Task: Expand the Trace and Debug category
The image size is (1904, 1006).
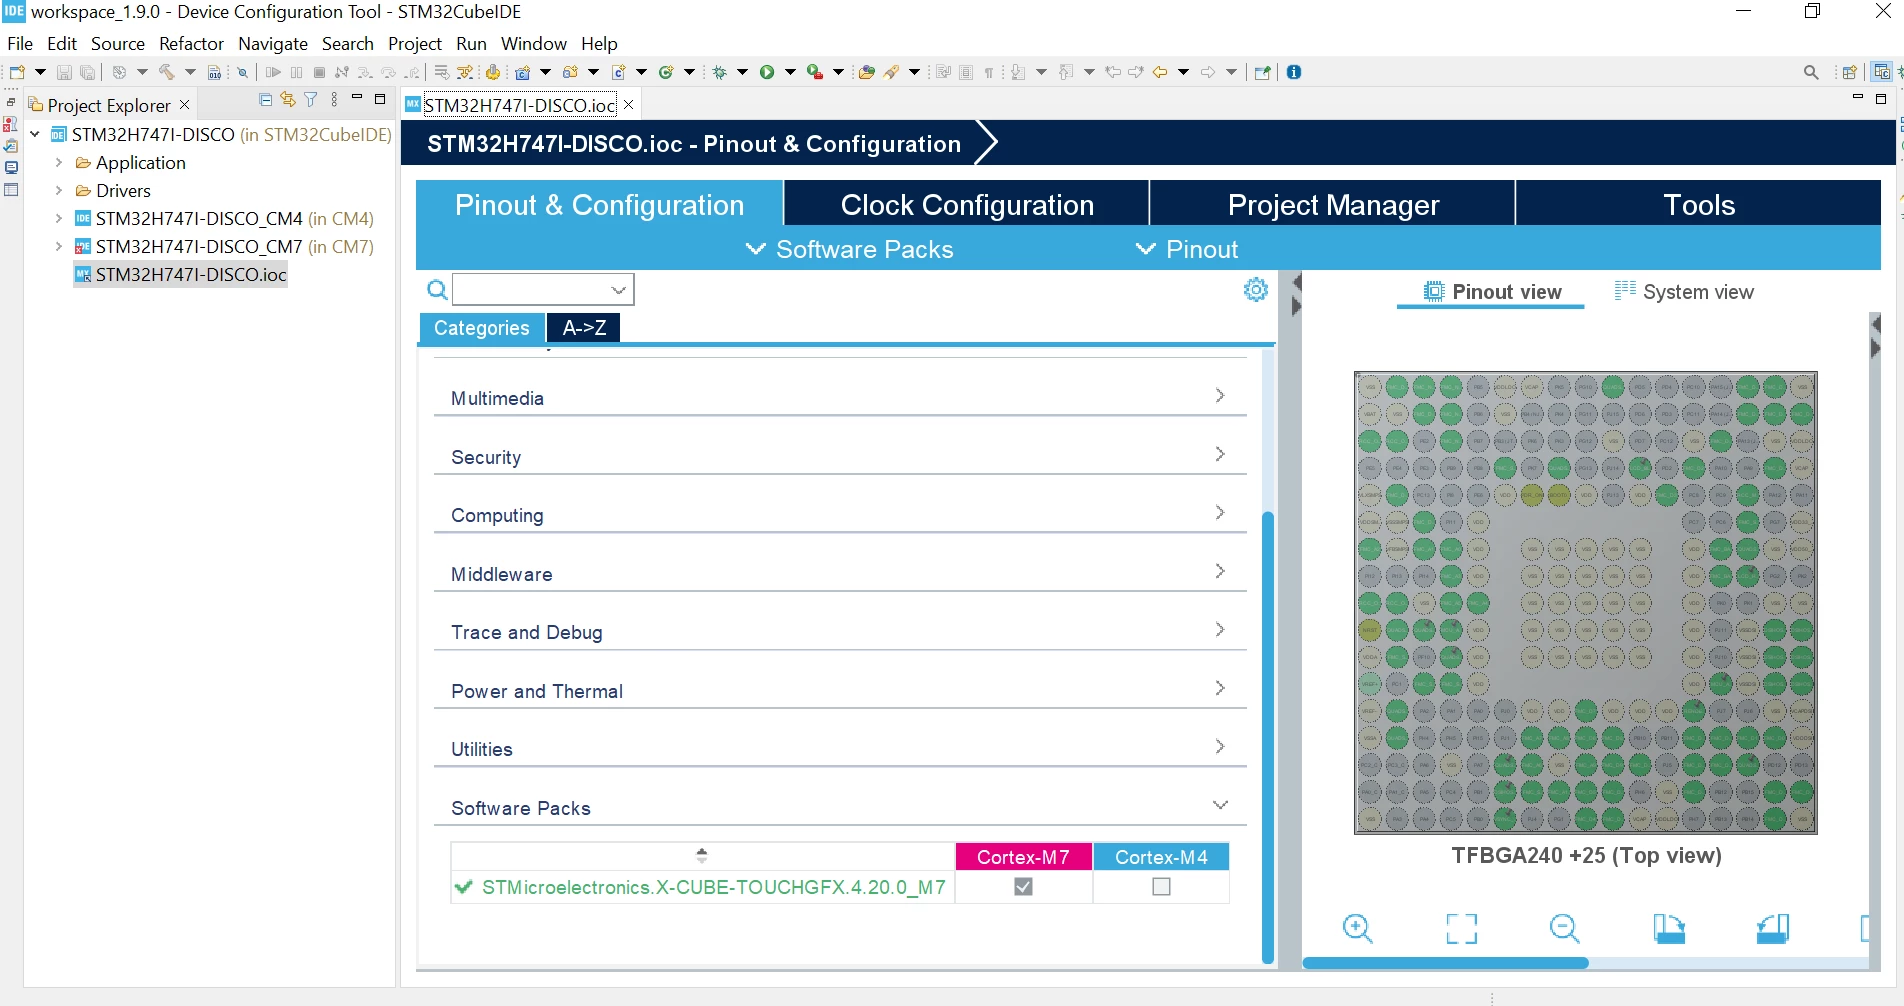Action: pos(840,631)
